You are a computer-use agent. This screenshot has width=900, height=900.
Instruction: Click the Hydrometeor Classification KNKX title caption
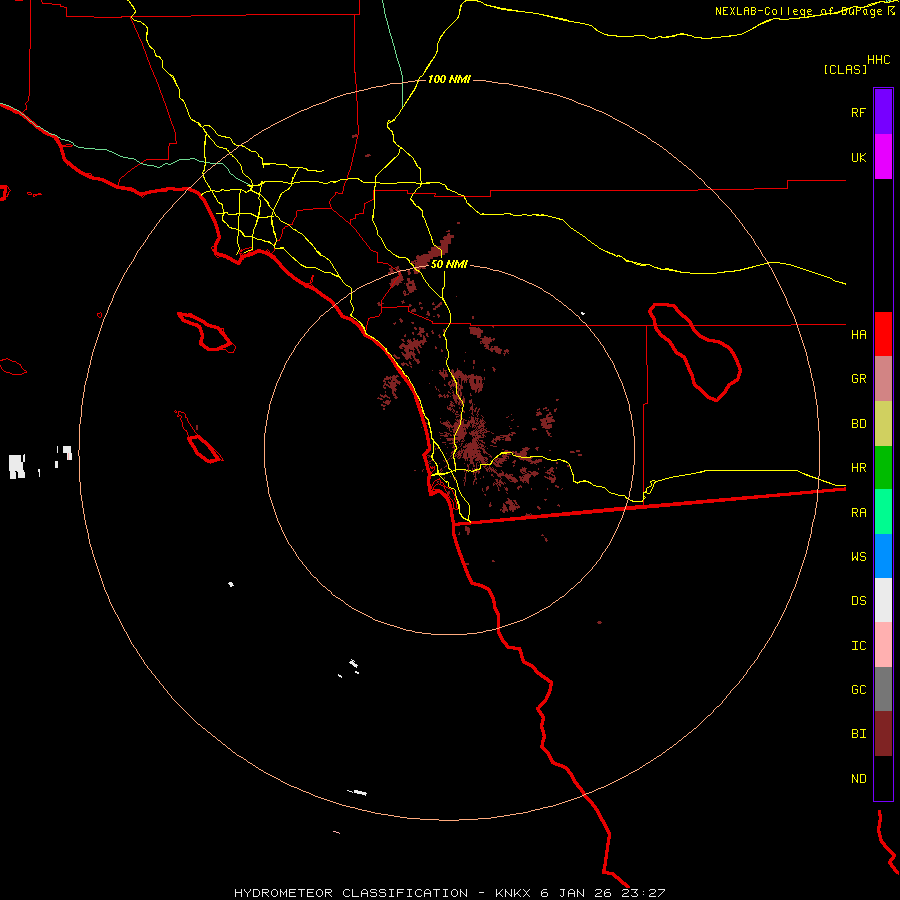450,893
